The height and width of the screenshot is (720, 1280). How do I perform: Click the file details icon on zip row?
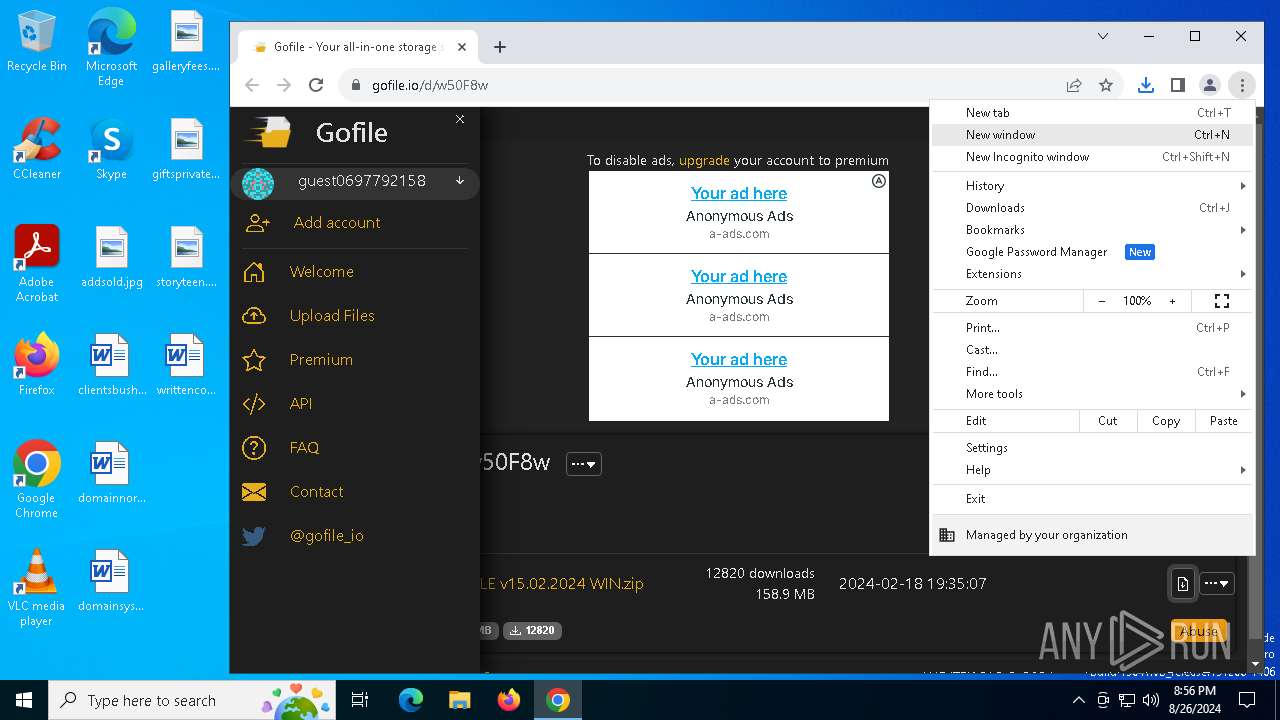(1182, 584)
